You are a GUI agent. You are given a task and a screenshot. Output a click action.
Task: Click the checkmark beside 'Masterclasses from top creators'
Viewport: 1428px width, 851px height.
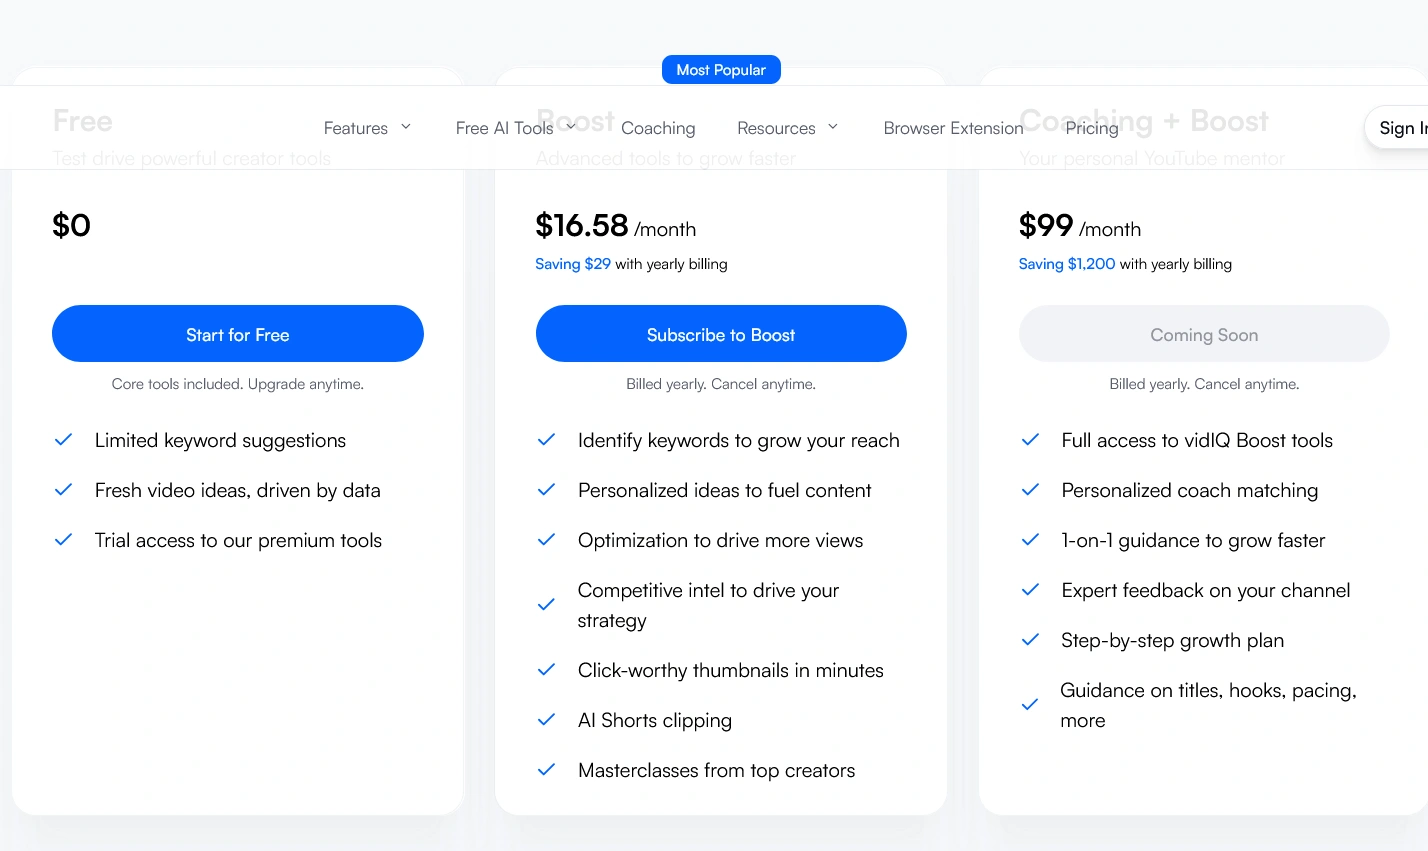pyautogui.click(x=546, y=770)
